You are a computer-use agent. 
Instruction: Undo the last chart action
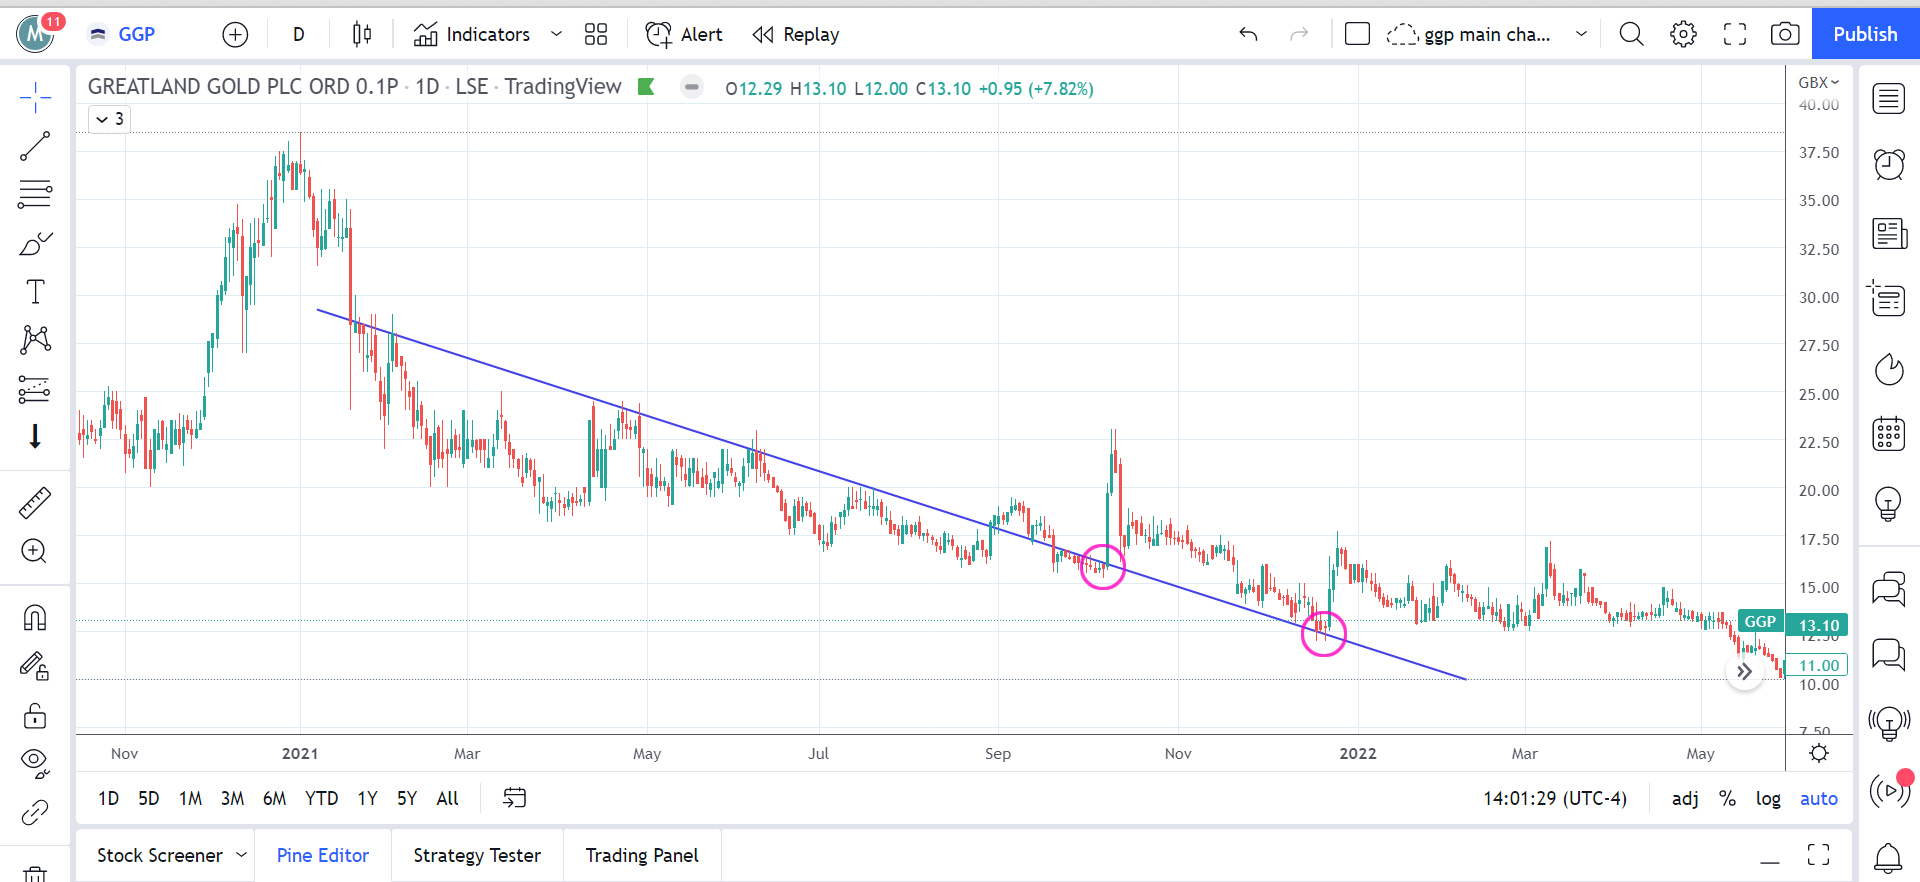pos(1248,35)
